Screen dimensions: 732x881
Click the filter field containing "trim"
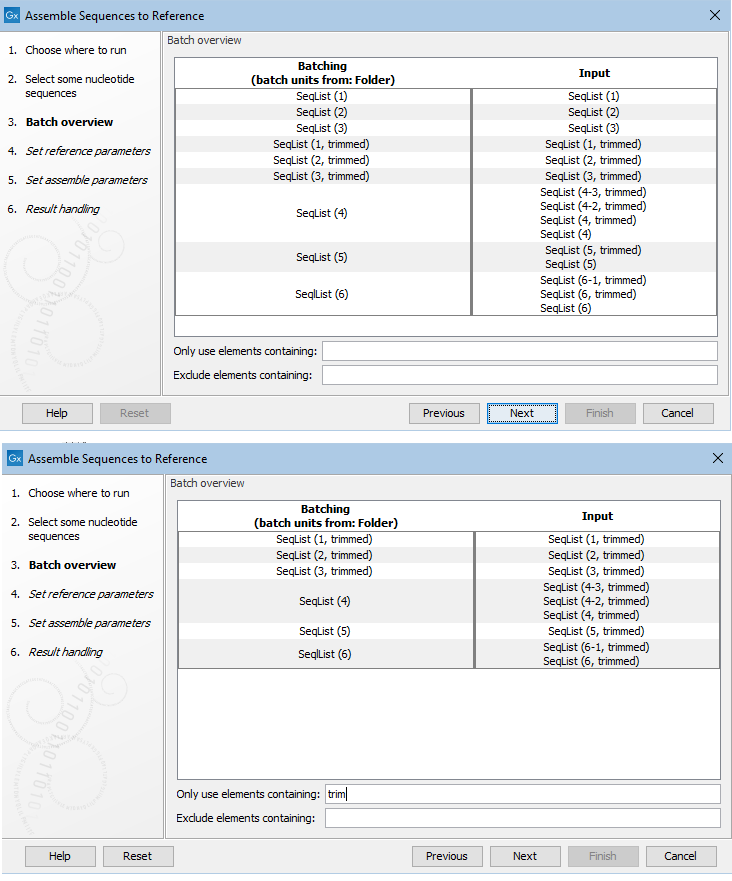tap(522, 794)
